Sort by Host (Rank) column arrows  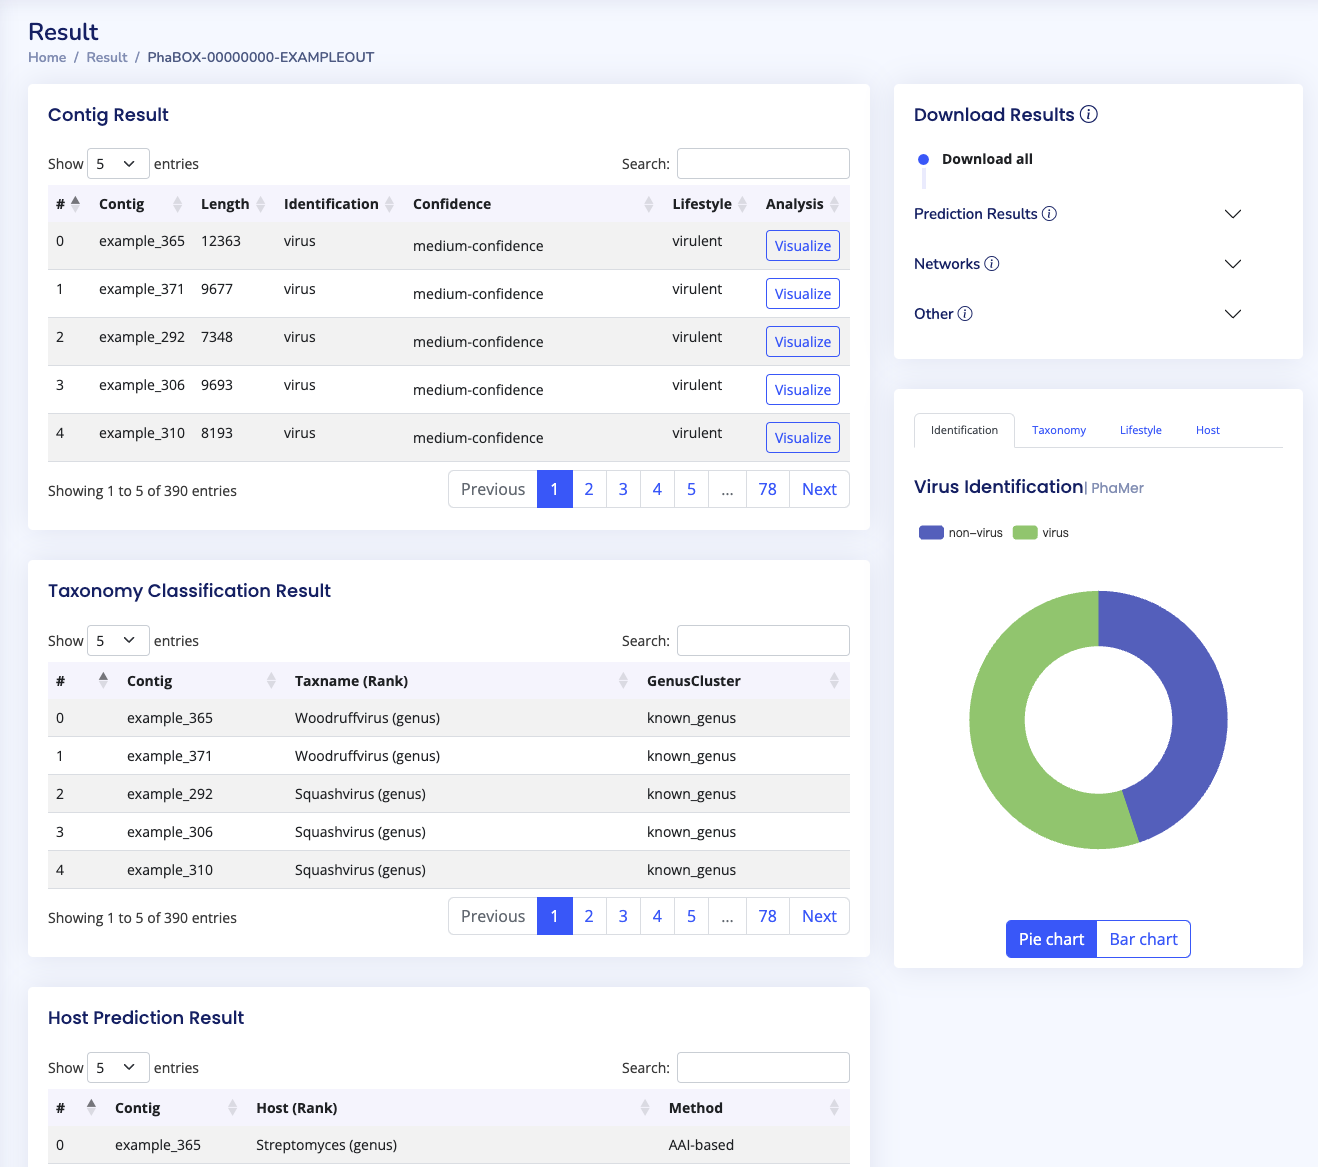pos(645,1108)
